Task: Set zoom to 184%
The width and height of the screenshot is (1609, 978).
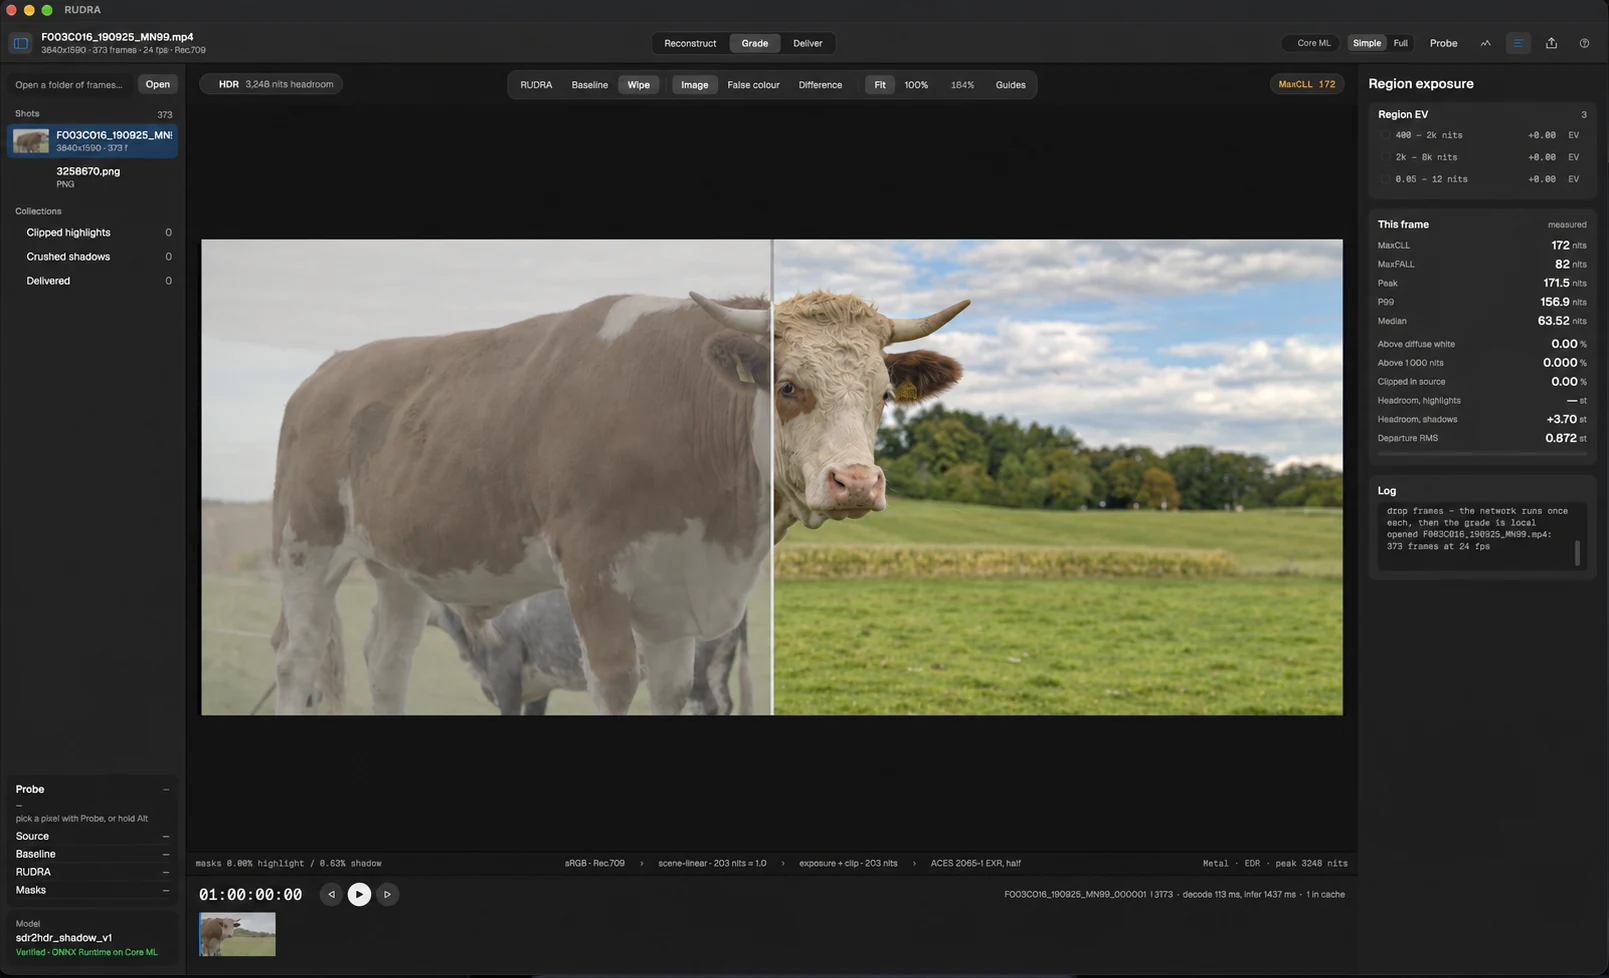Action: [962, 85]
